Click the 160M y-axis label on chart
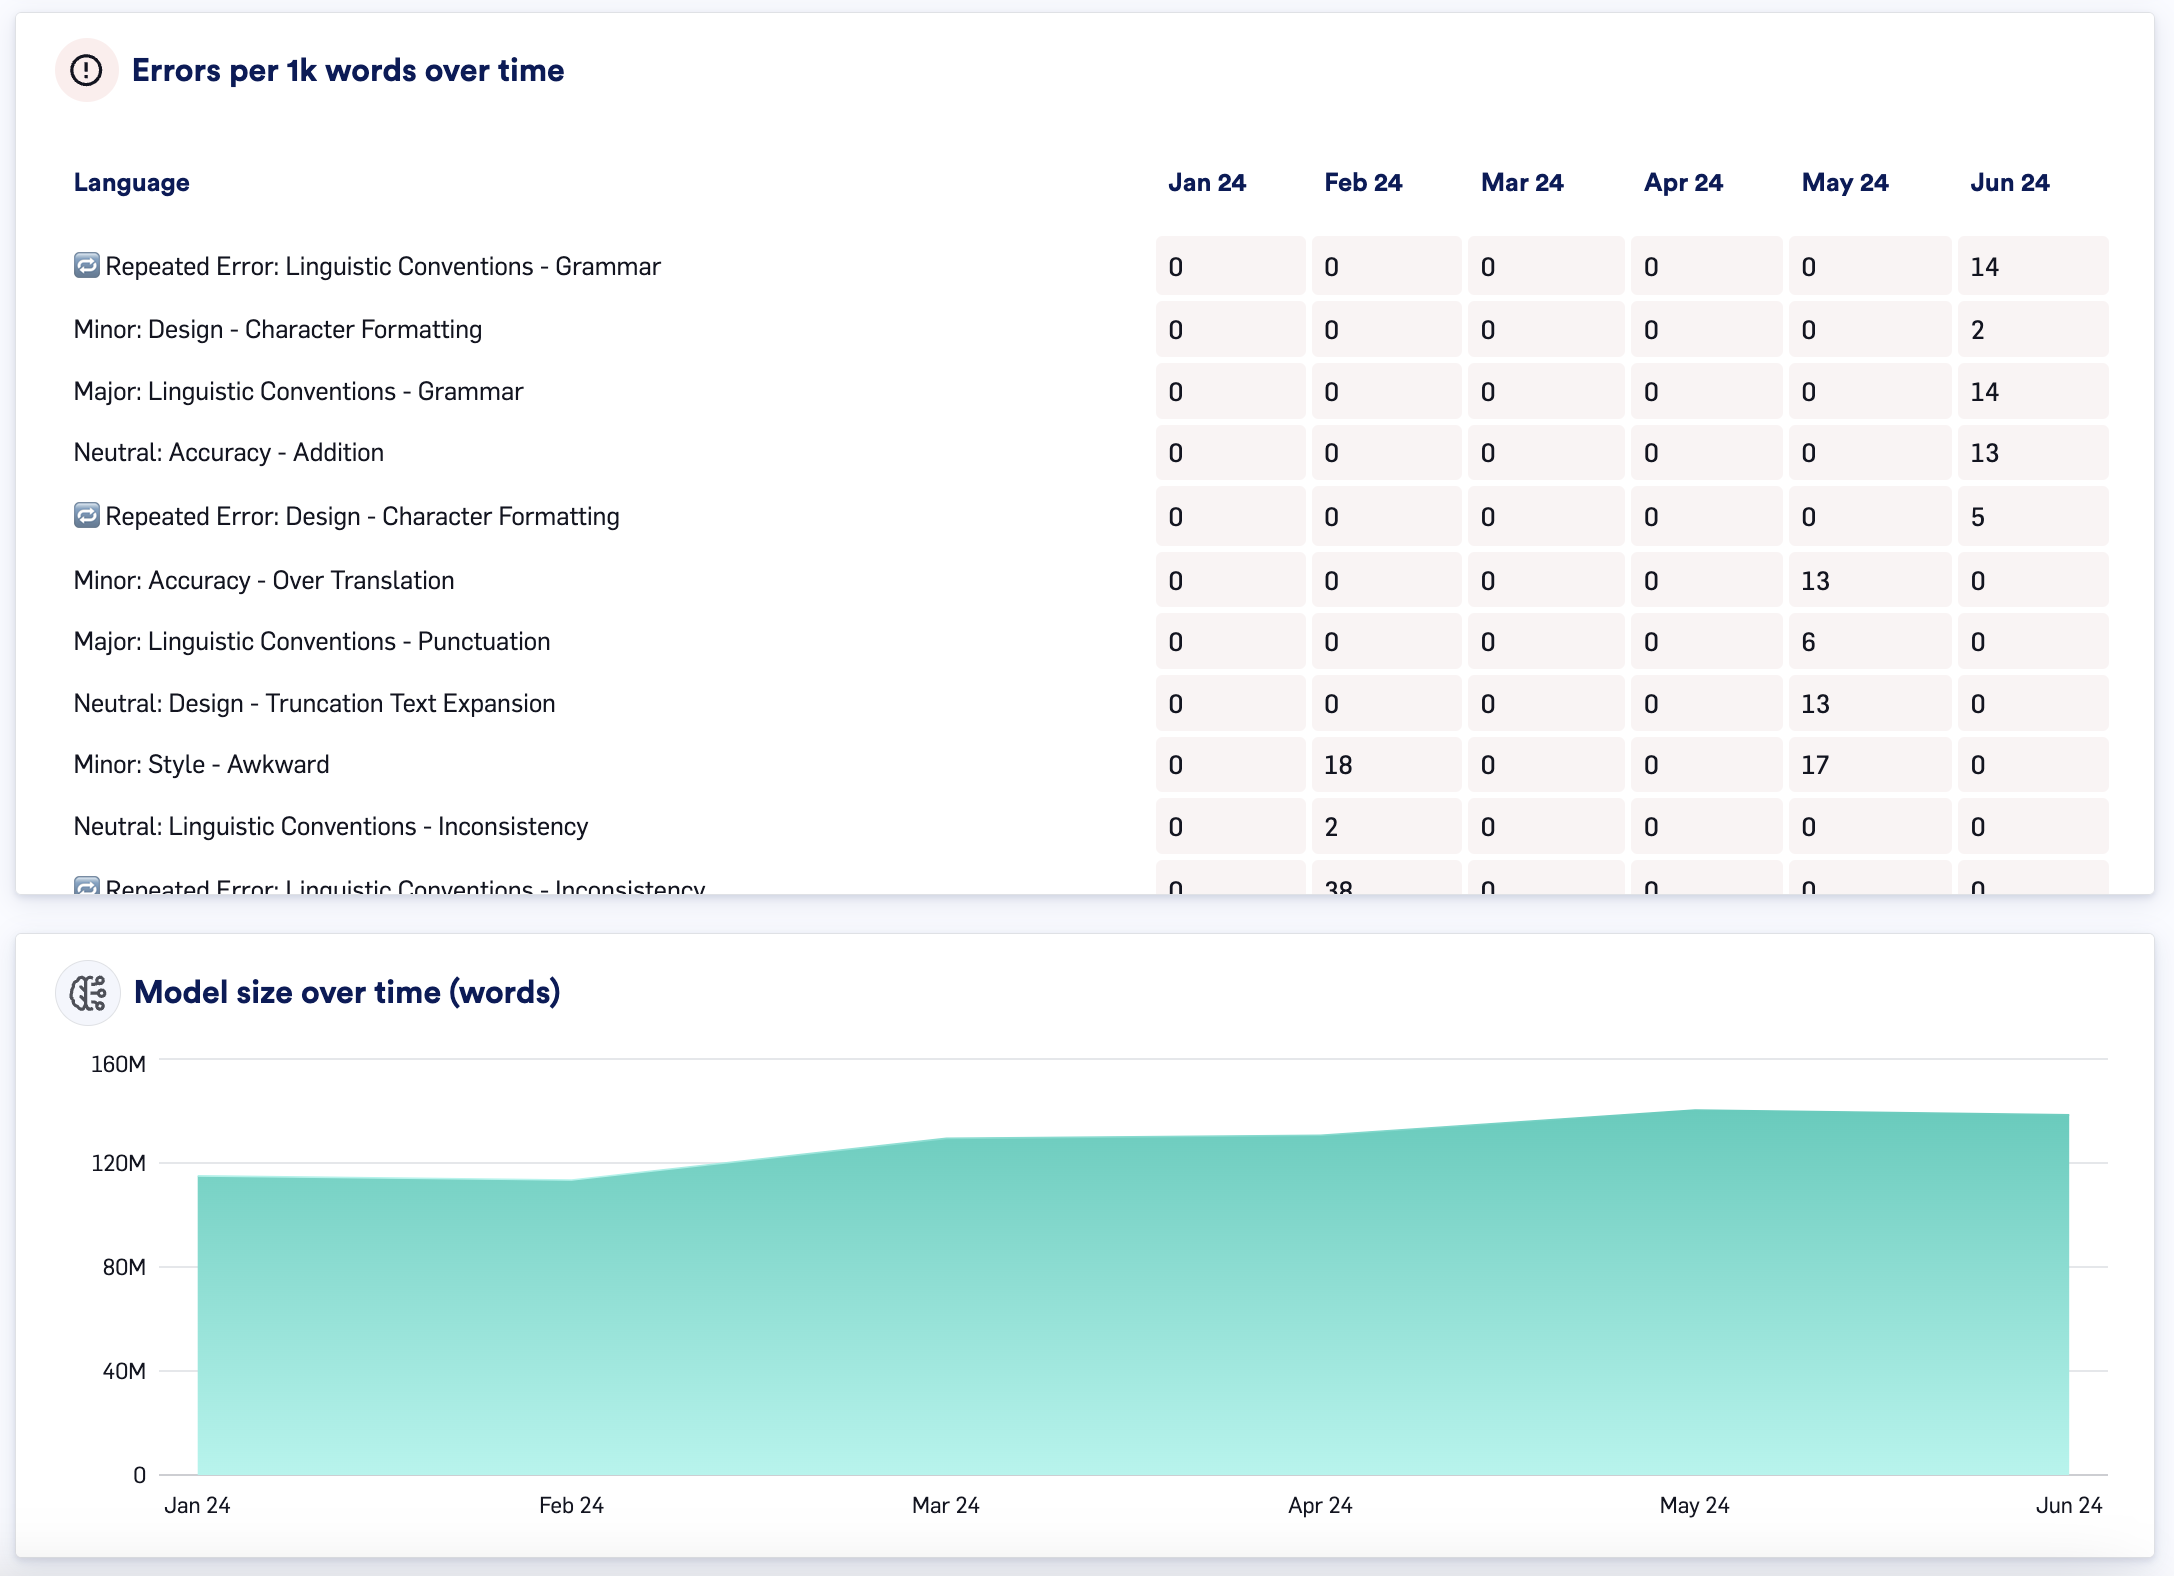Screen dimensions: 2174x1576 coord(118,1064)
